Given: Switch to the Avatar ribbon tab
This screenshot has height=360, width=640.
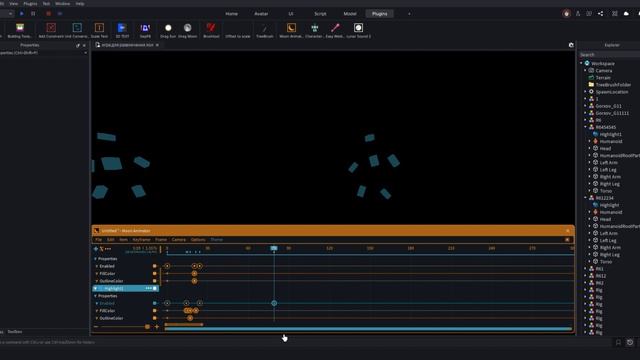Looking at the screenshot, I should (x=261, y=13).
